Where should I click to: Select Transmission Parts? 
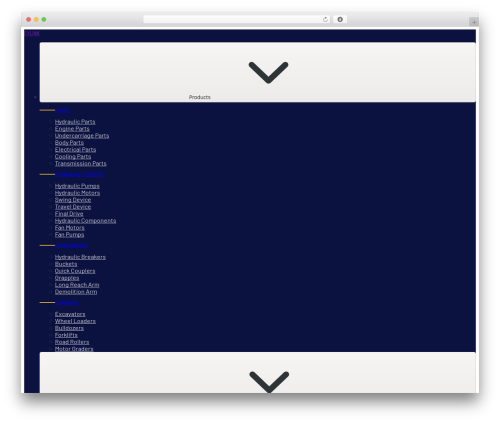81,164
